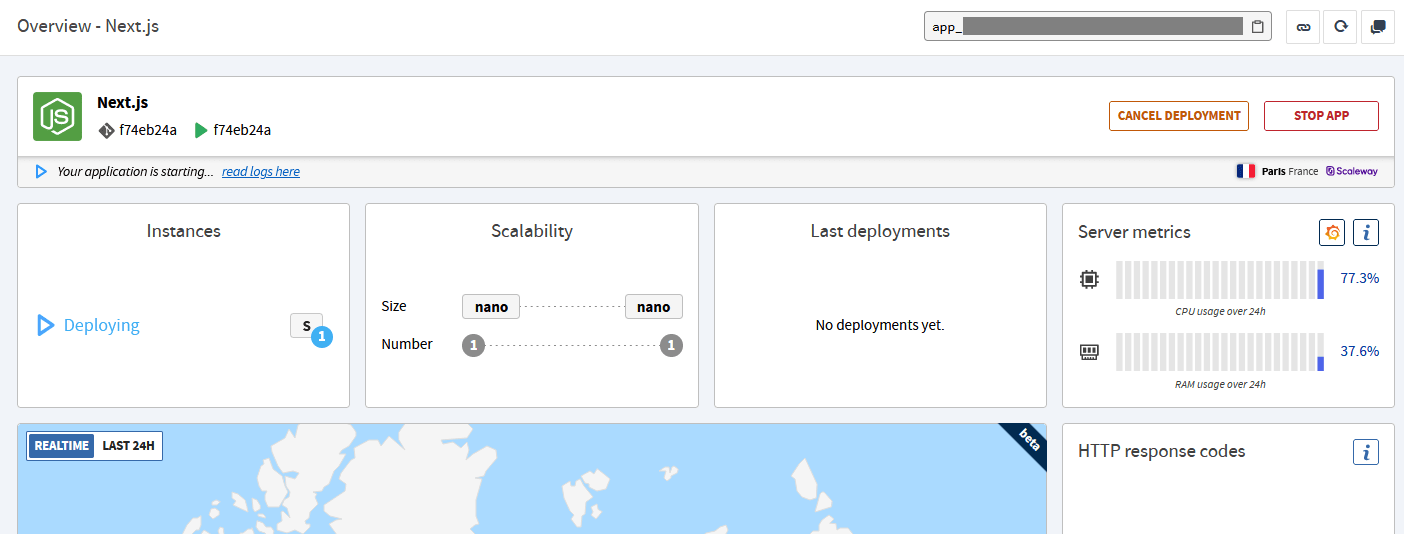
Task: Click the Next.js application name
Action: pos(123,102)
